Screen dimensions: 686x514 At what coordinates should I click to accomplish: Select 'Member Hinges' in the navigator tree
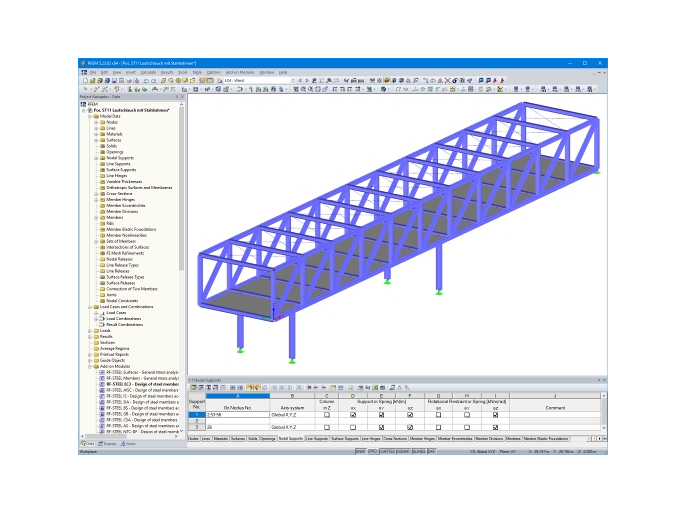(x=120, y=200)
